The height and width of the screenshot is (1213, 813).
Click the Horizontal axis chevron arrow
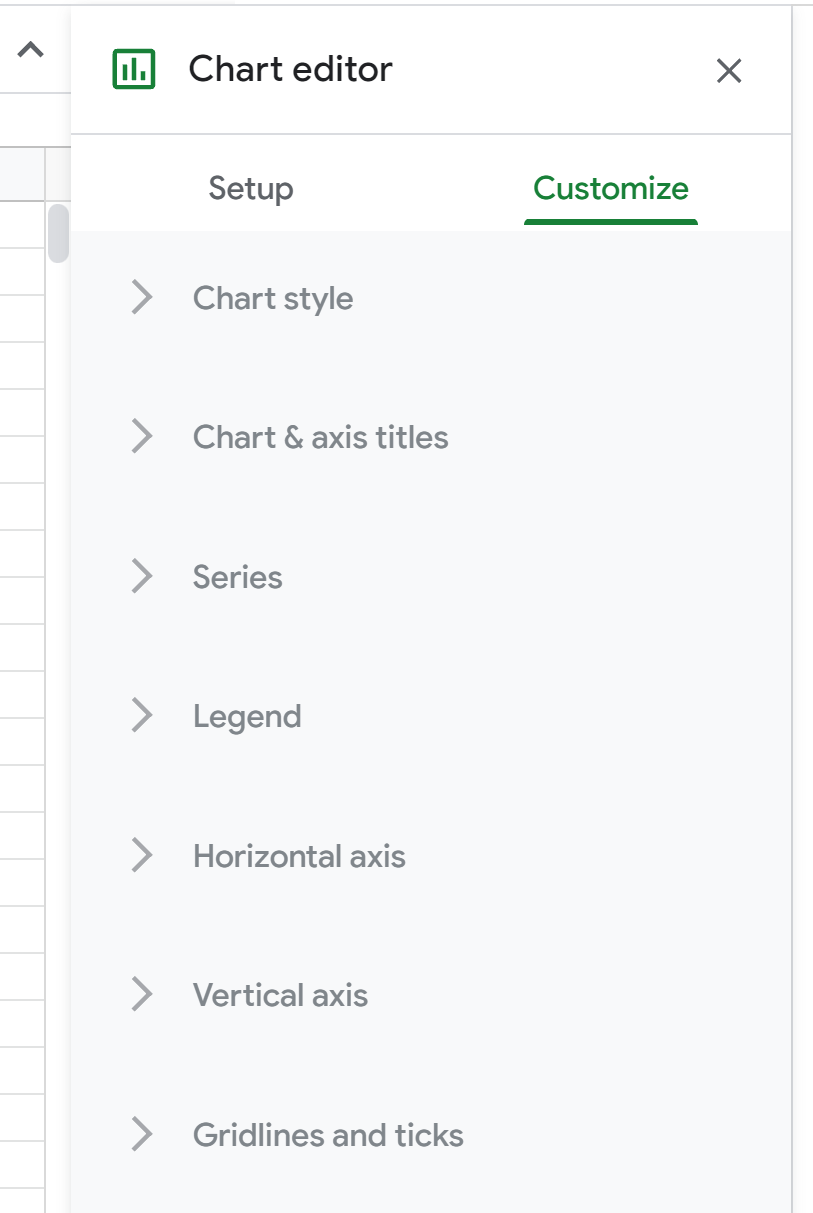pos(142,856)
